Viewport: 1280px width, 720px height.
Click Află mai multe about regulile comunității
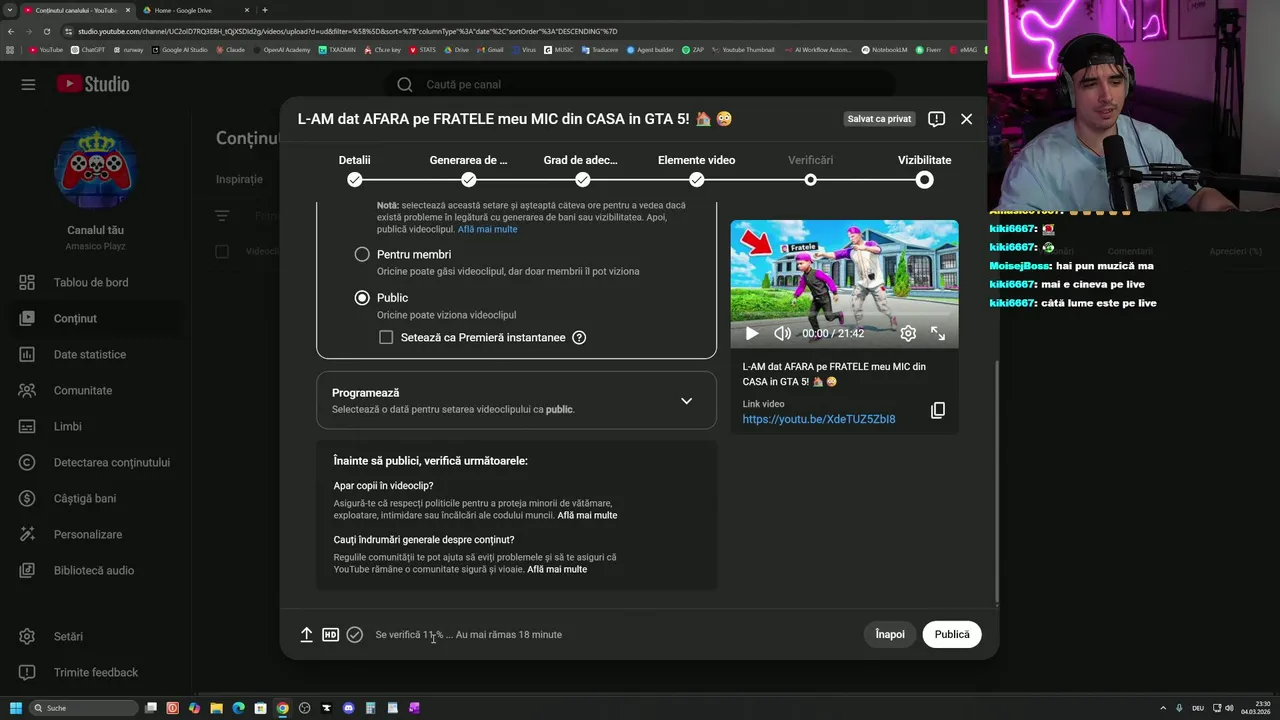[557, 569]
